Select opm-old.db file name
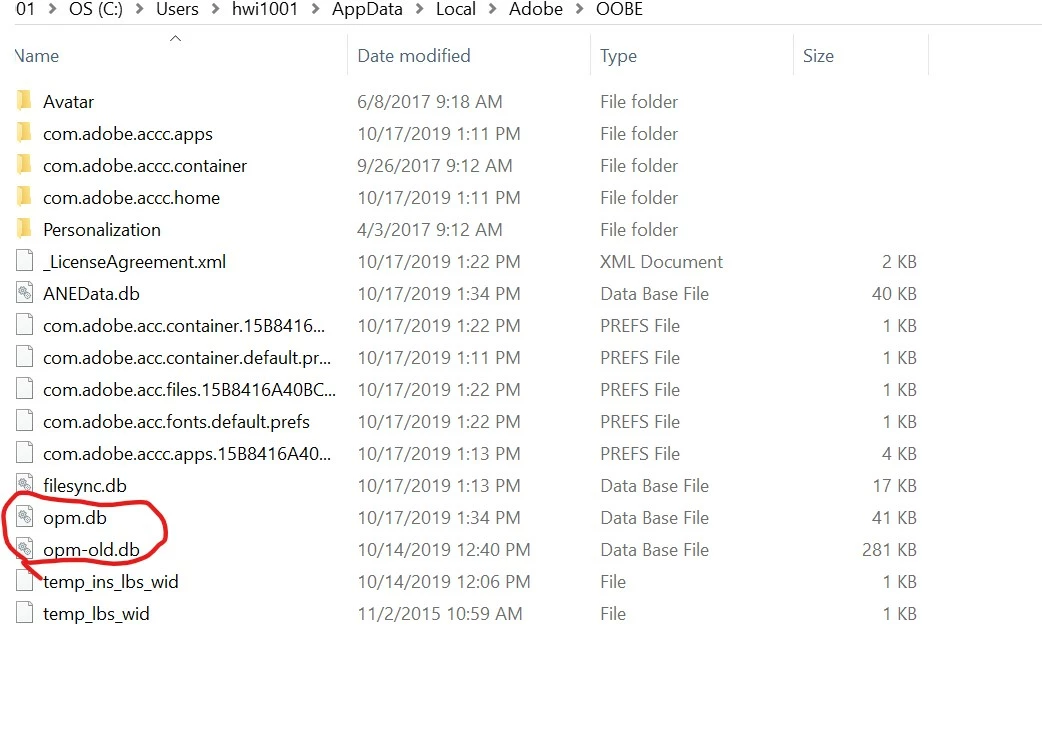Image resolution: width=1042 pixels, height=739 pixels. 91,550
